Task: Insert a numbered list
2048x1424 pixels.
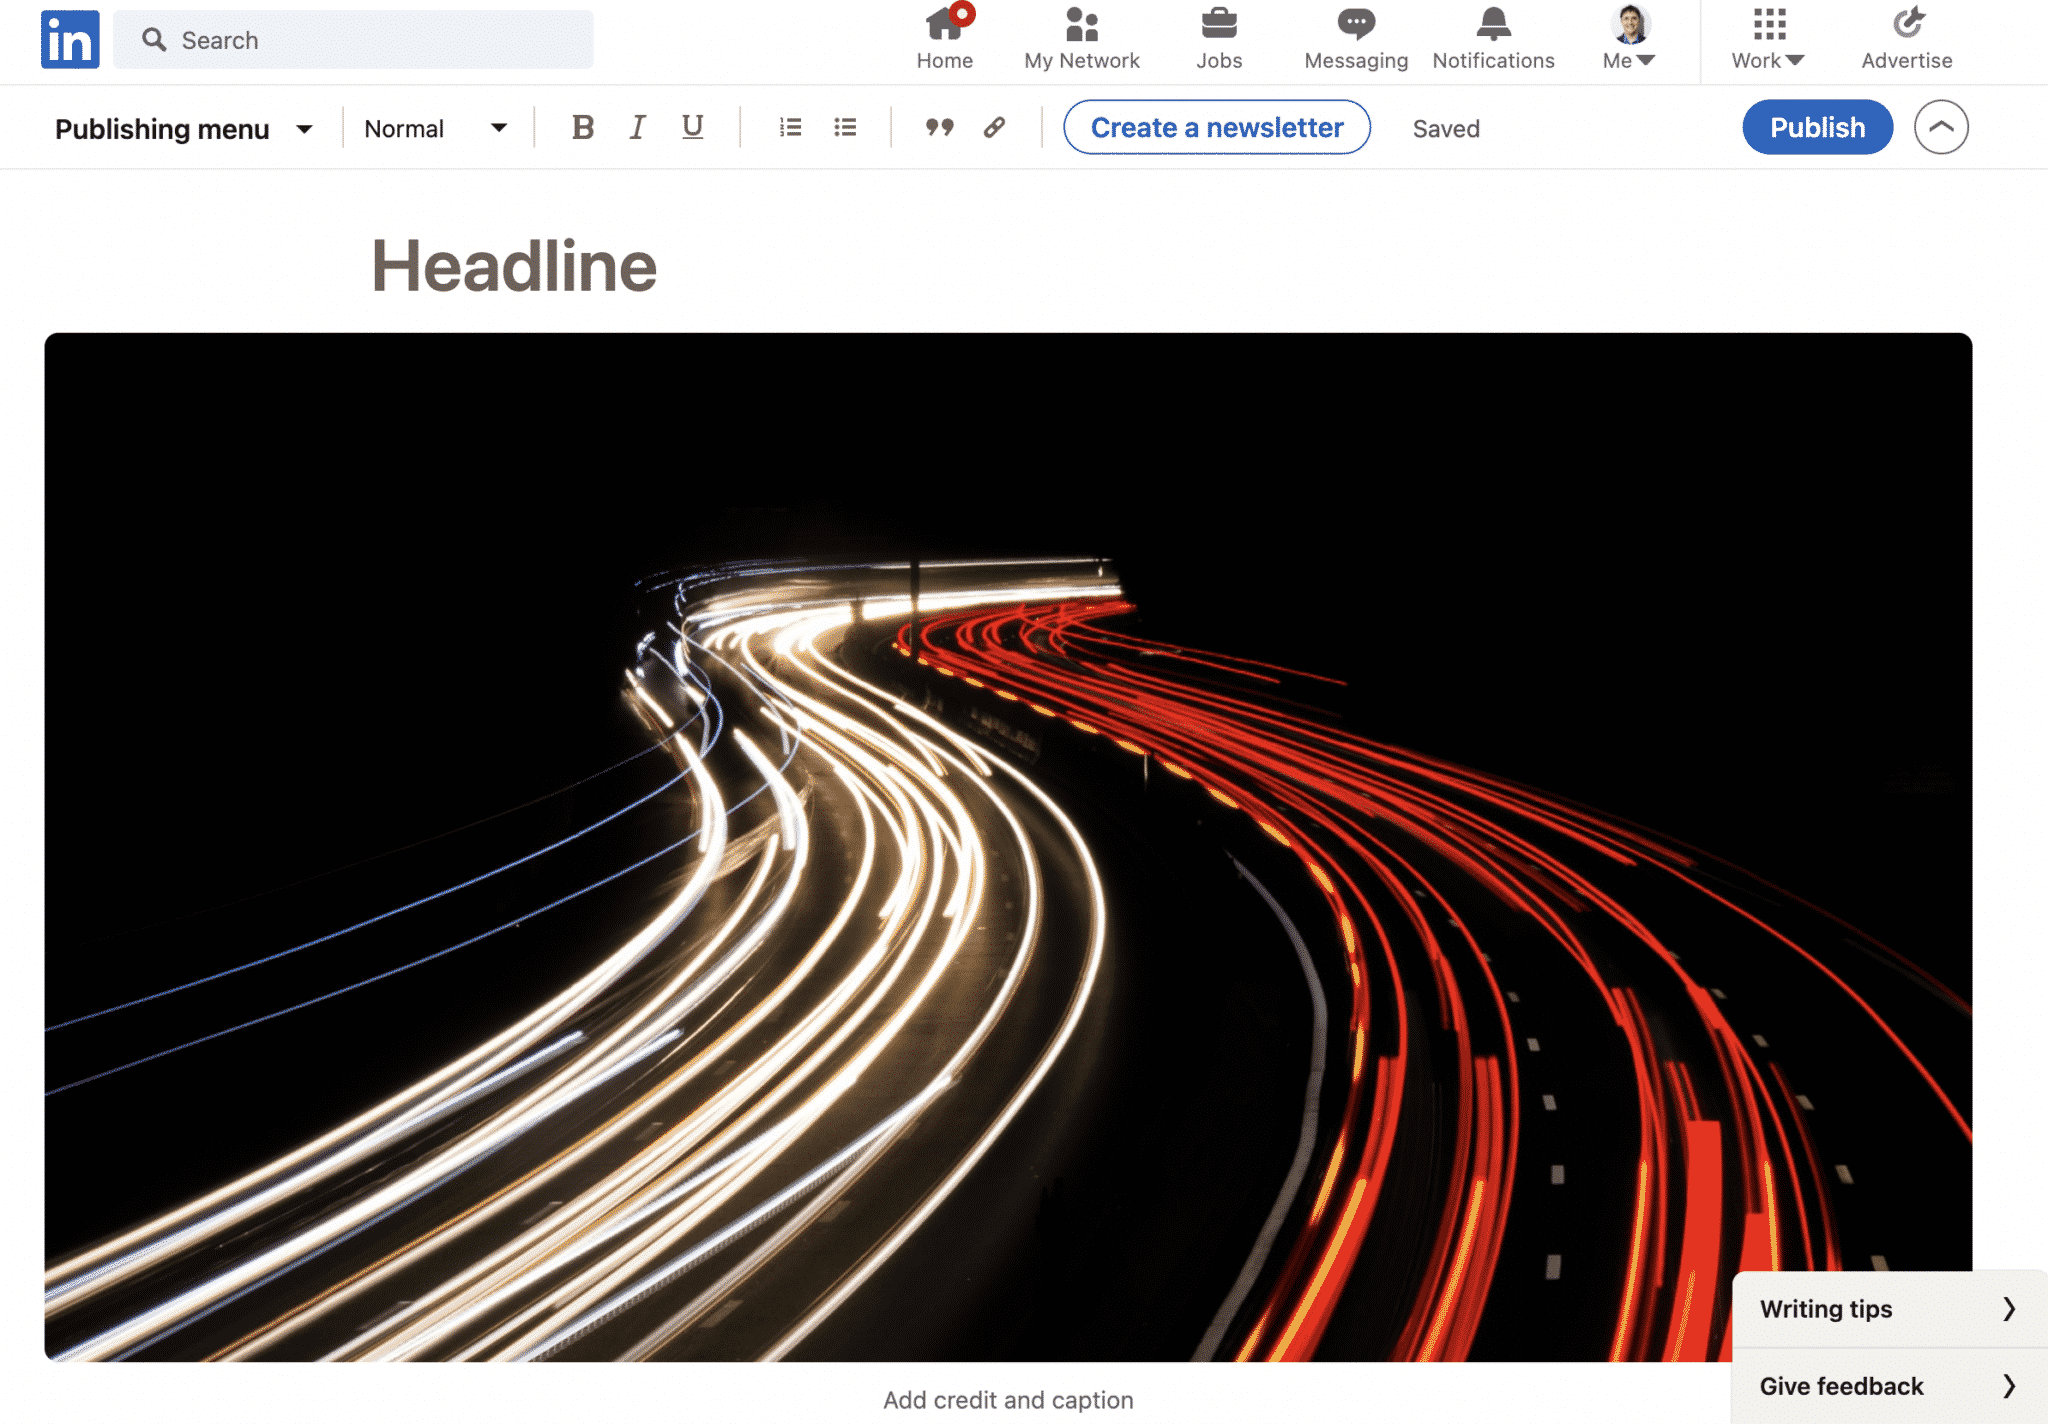Action: [790, 127]
